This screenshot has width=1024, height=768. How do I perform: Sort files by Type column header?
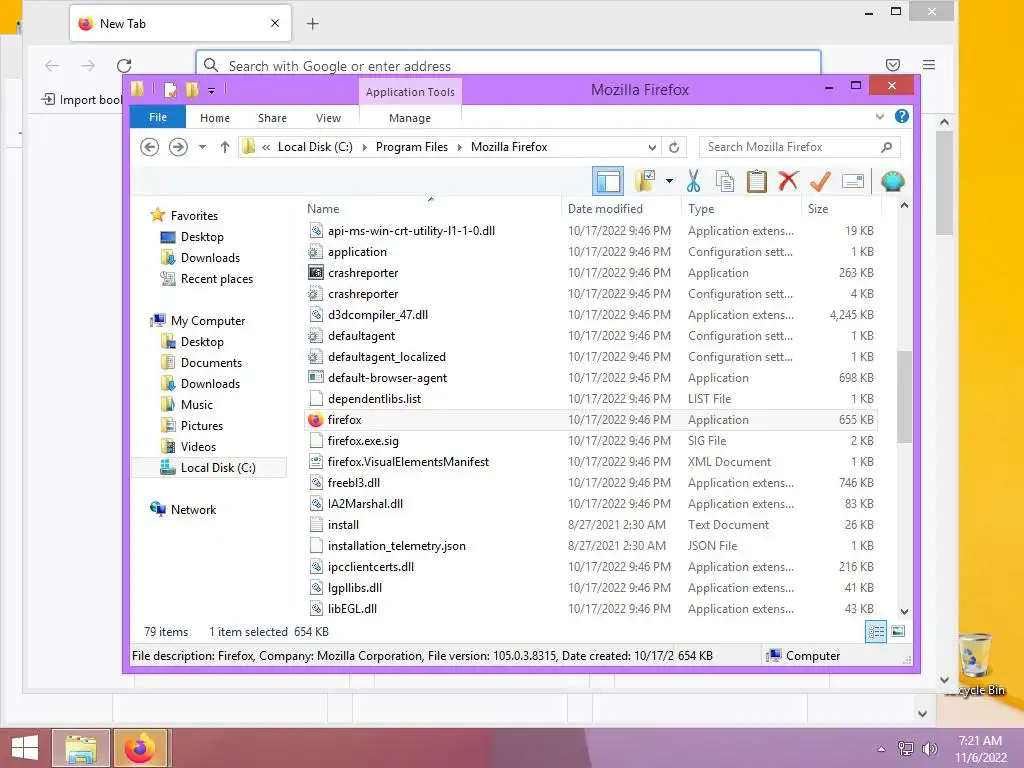[x=741, y=208]
